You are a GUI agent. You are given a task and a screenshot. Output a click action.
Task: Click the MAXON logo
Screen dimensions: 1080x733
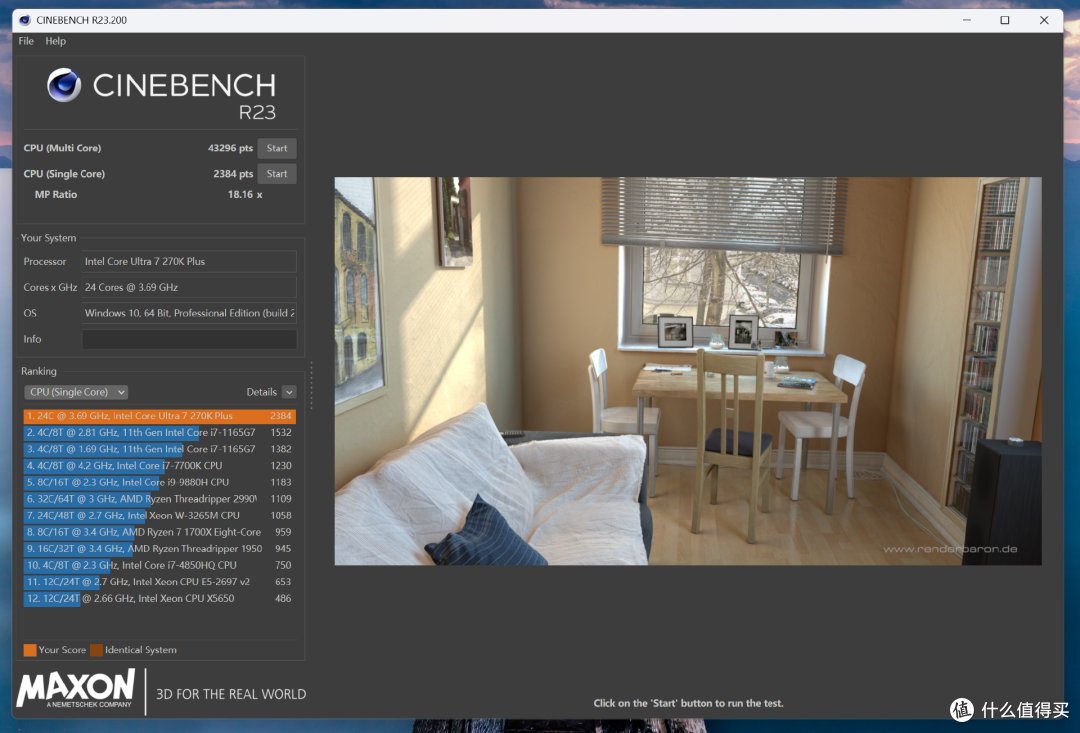point(75,689)
